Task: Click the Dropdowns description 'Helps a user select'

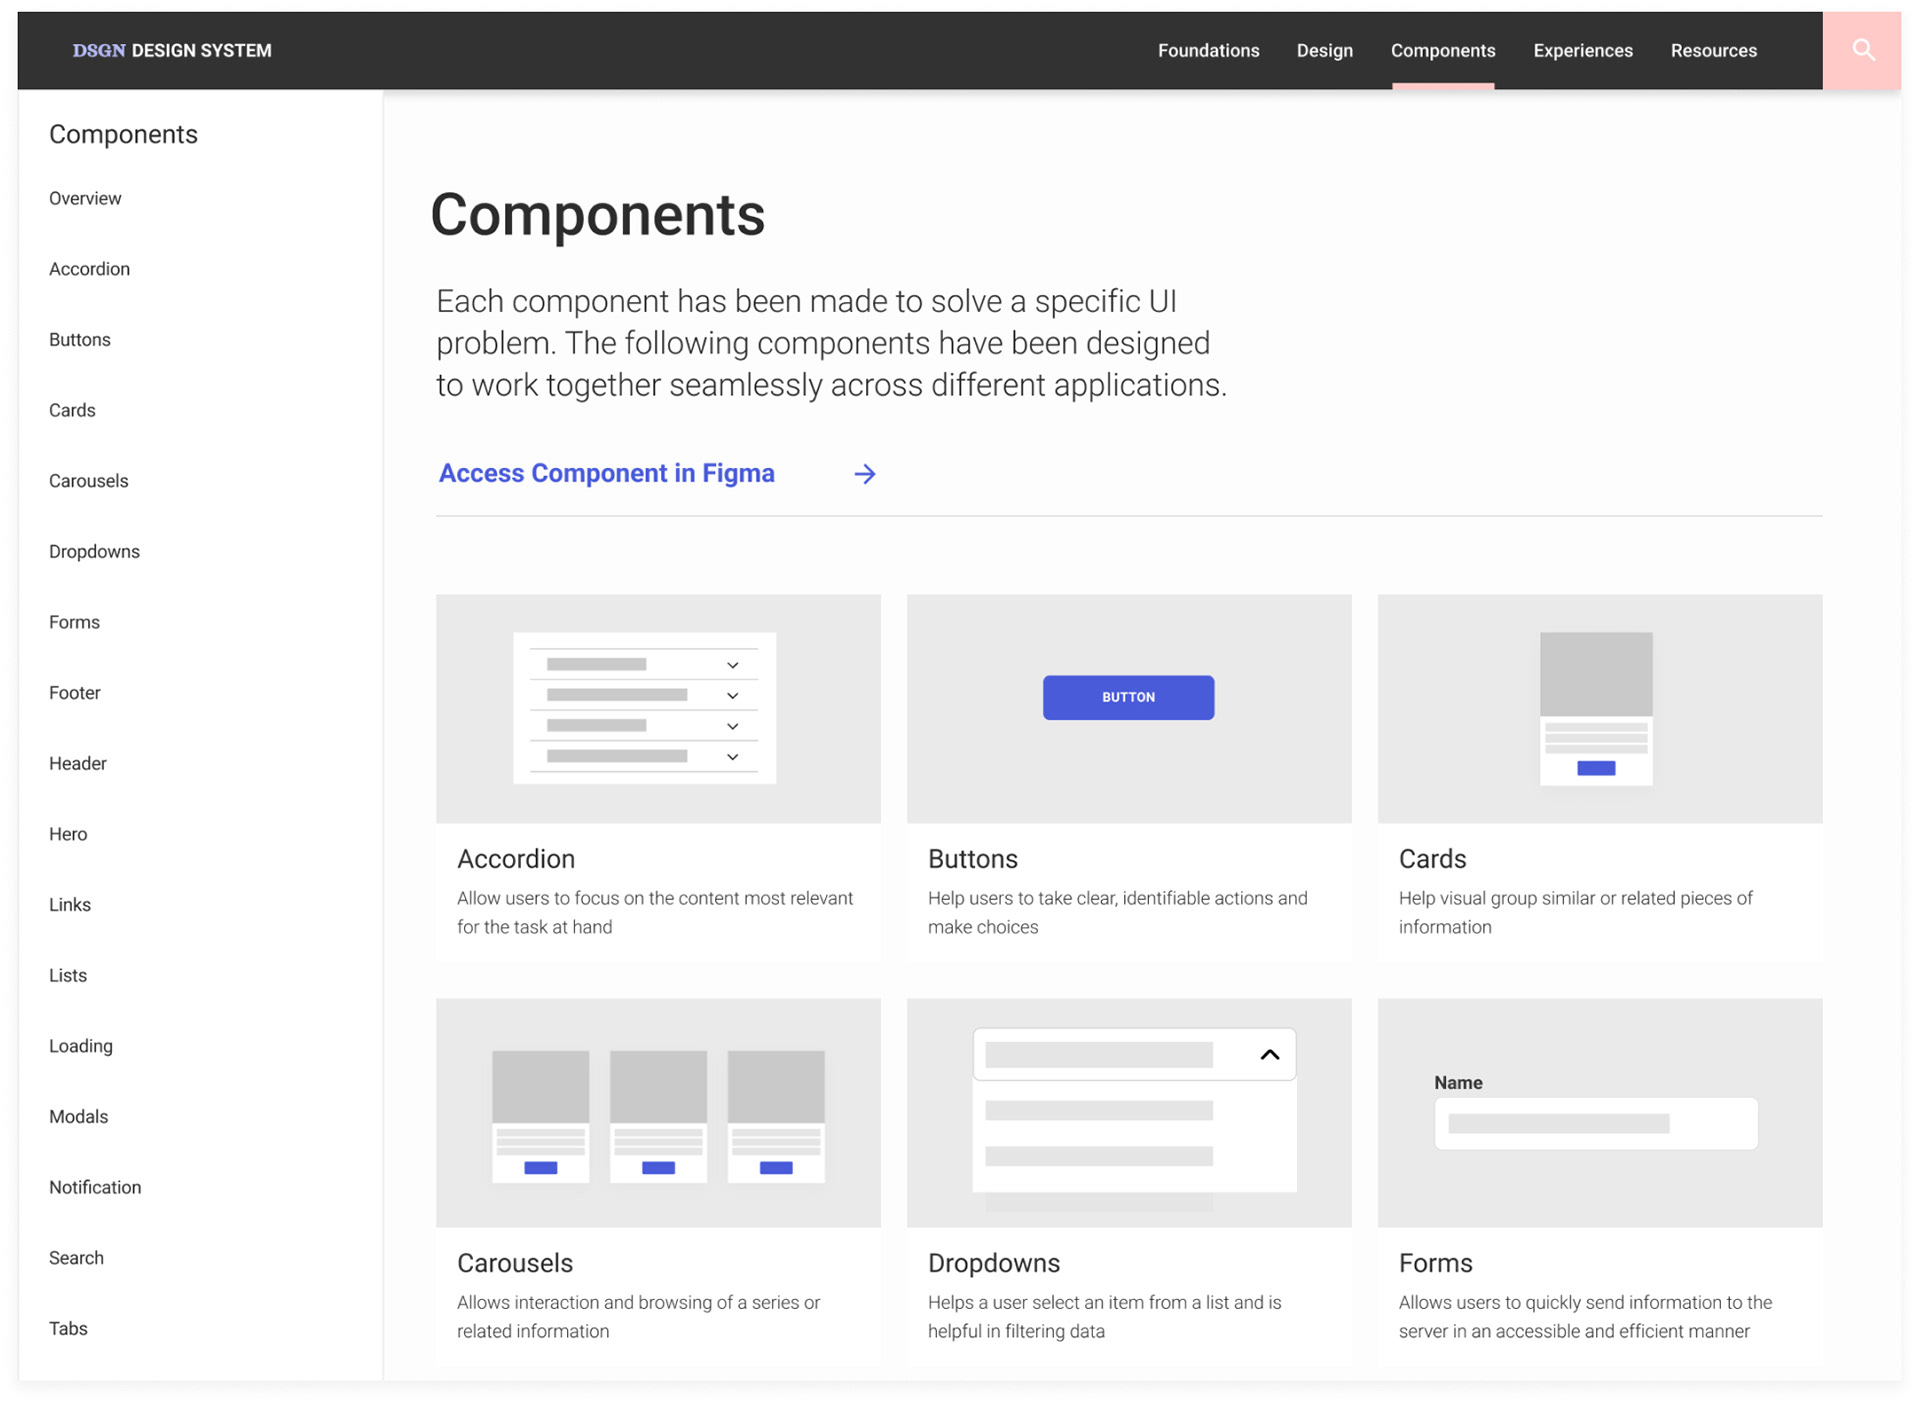Action: pos(1104,1316)
